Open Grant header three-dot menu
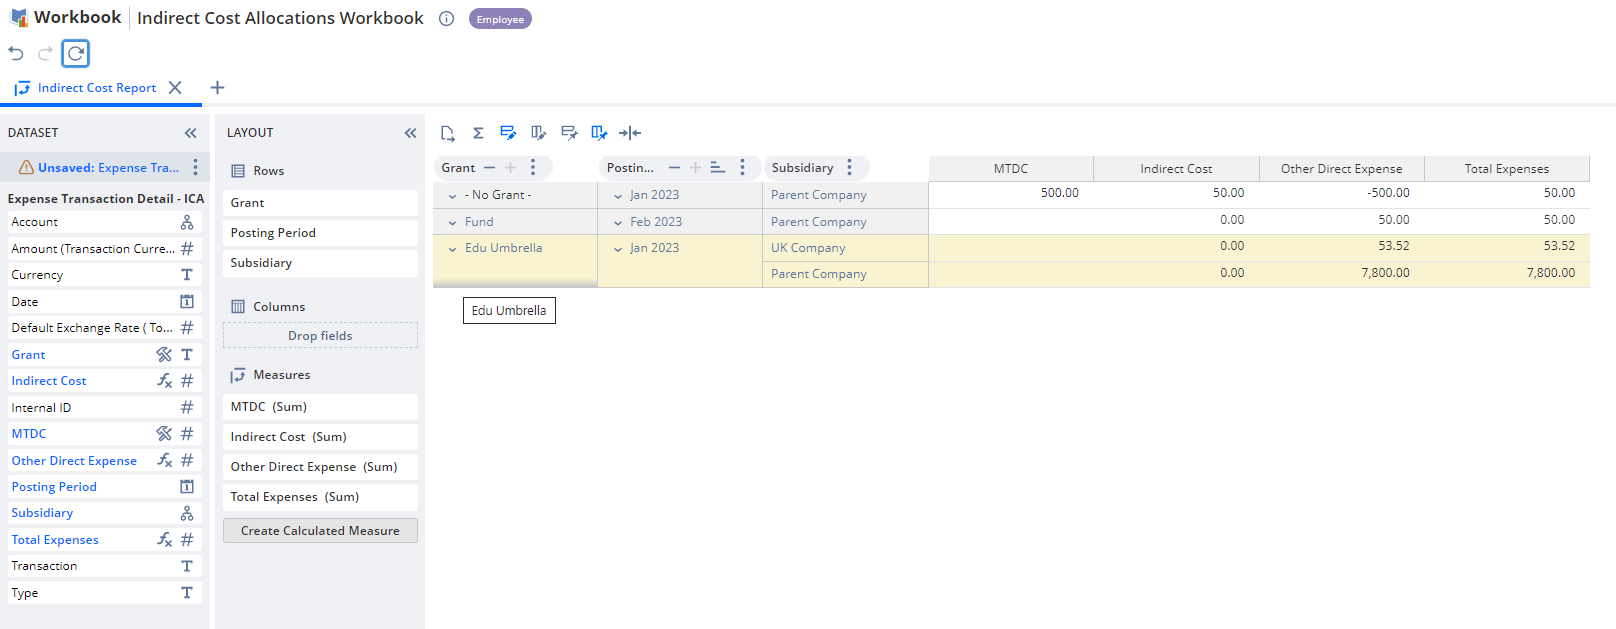This screenshot has height=629, width=1616. click(x=533, y=167)
